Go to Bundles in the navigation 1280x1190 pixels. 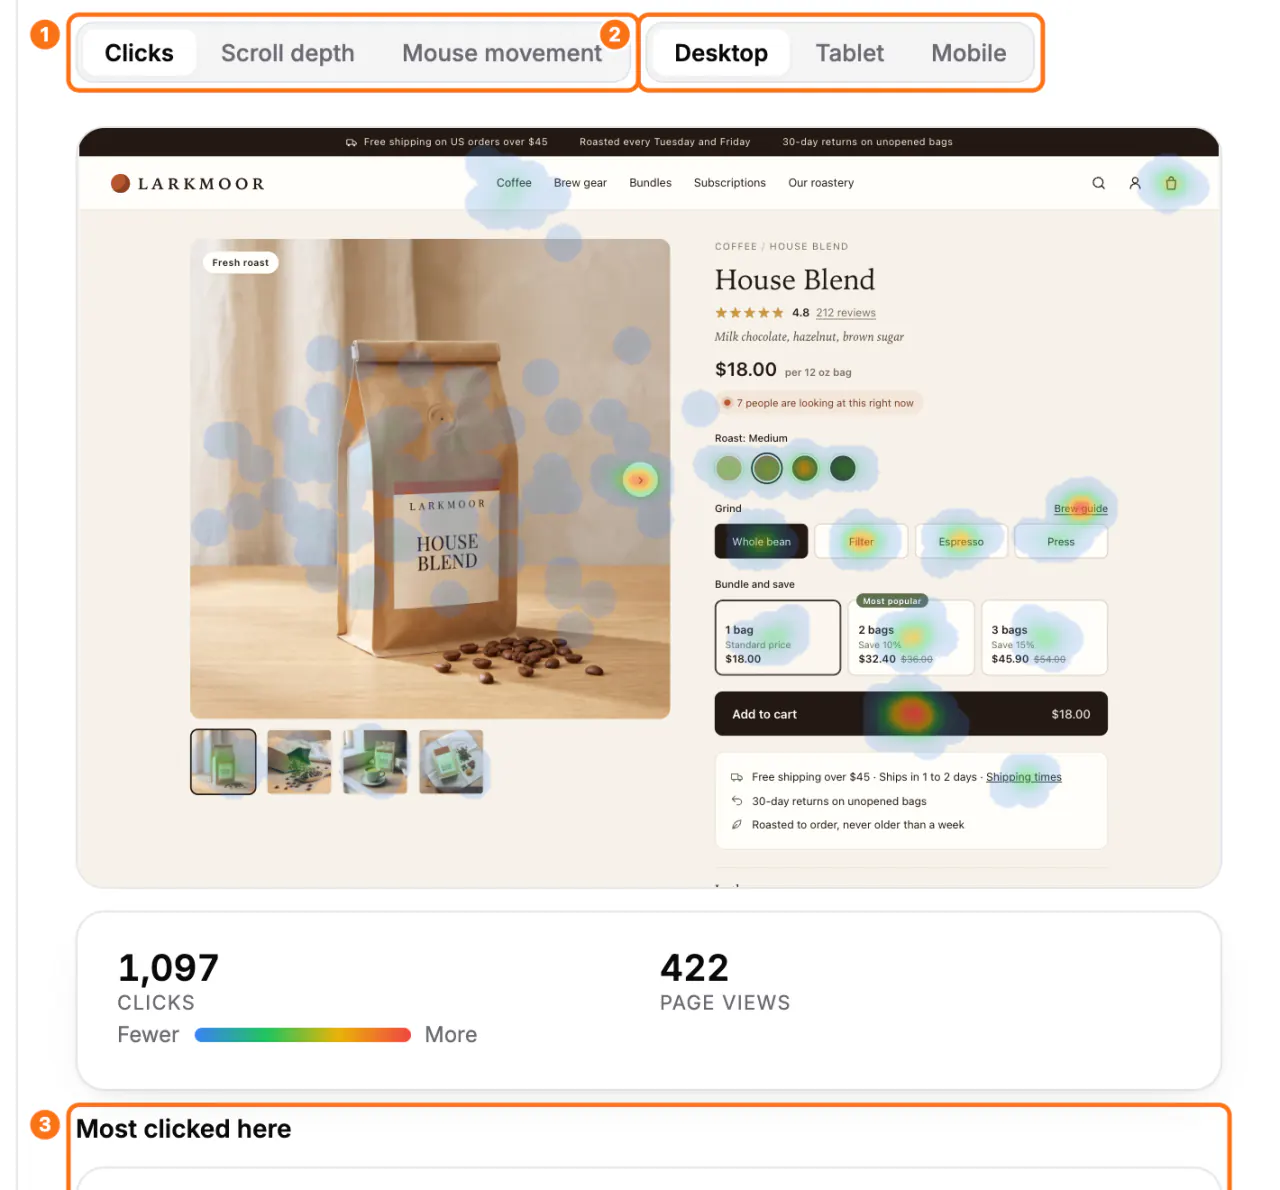pyautogui.click(x=650, y=183)
